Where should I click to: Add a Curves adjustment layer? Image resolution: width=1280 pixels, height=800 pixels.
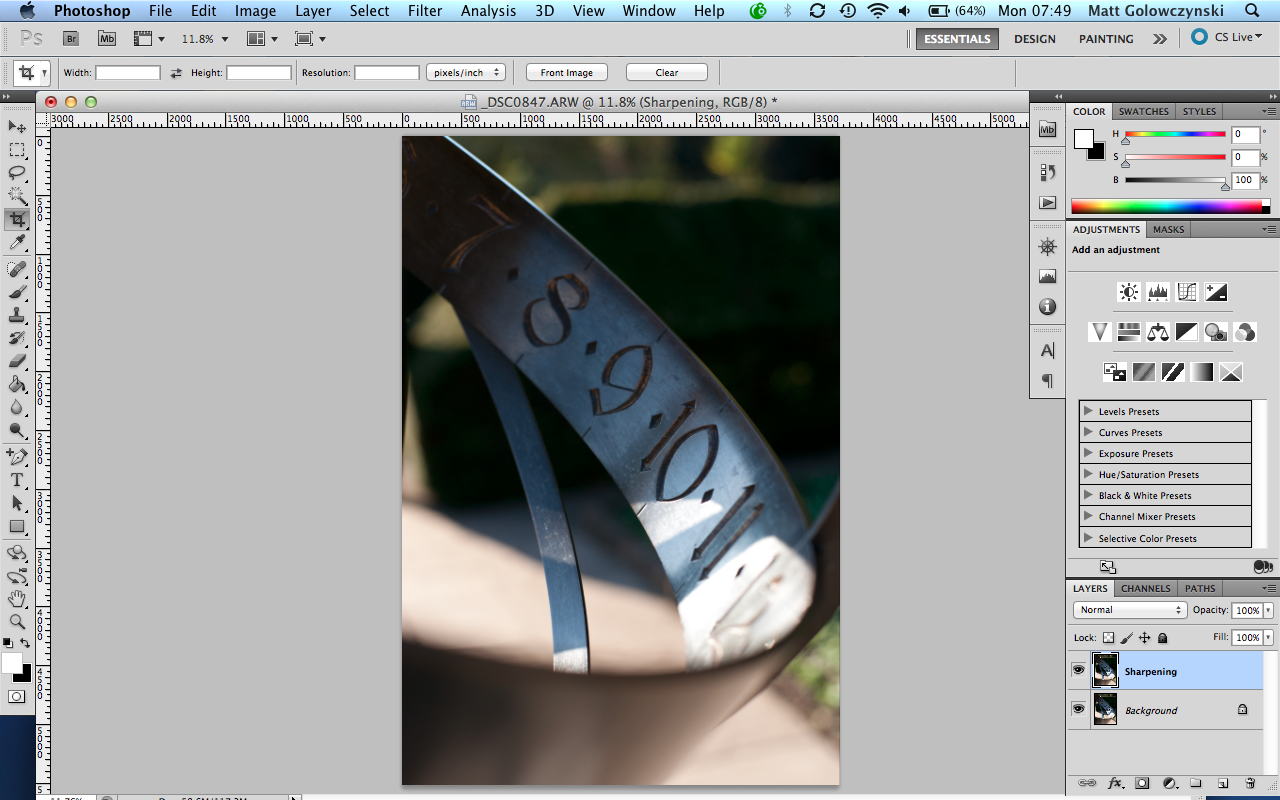coord(1186,291)
